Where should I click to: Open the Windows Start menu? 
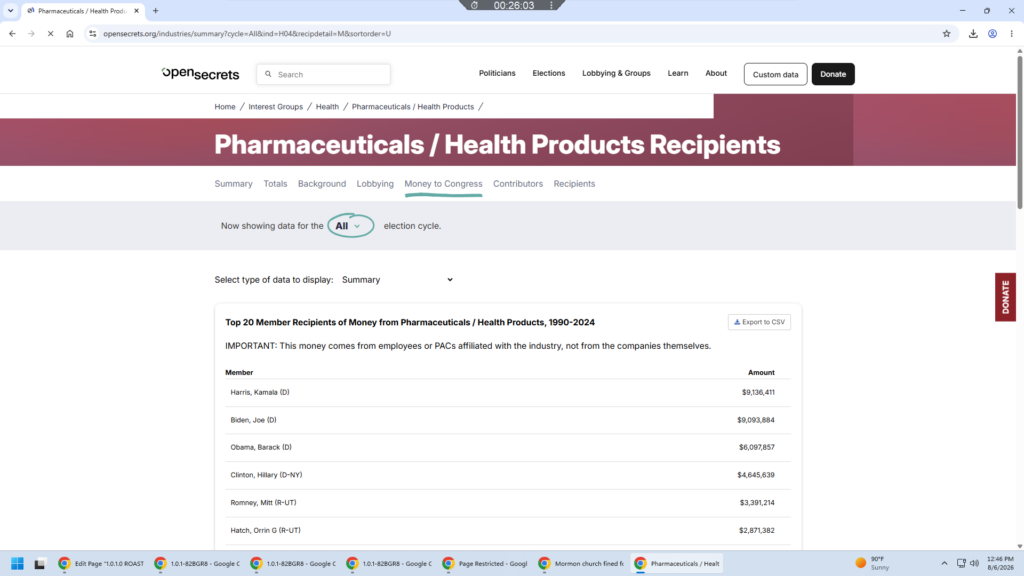point(18,563)
